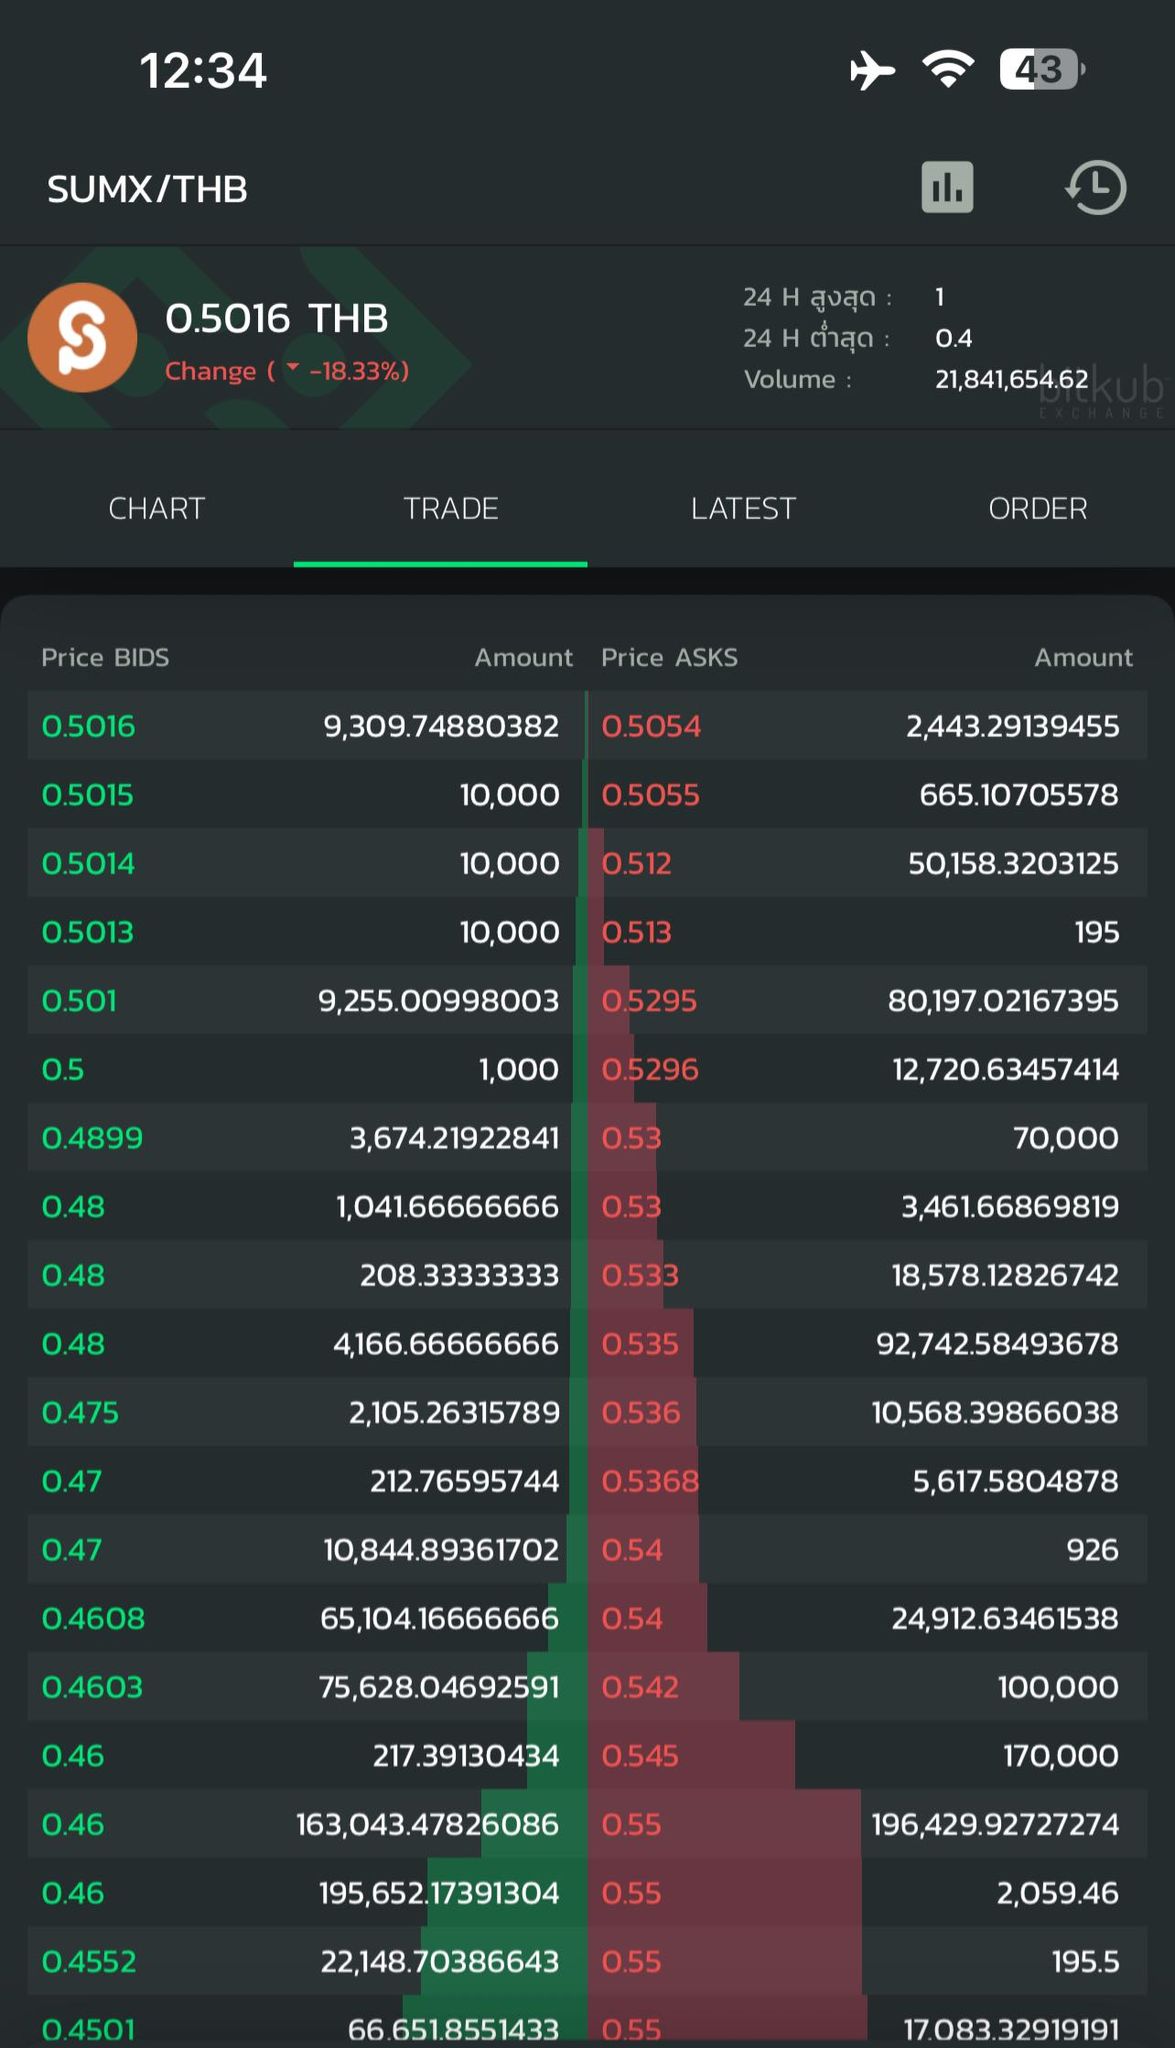Go to the ORDER tab
Screen dimensions: 1175x2048
click(x=1038, y=509)
